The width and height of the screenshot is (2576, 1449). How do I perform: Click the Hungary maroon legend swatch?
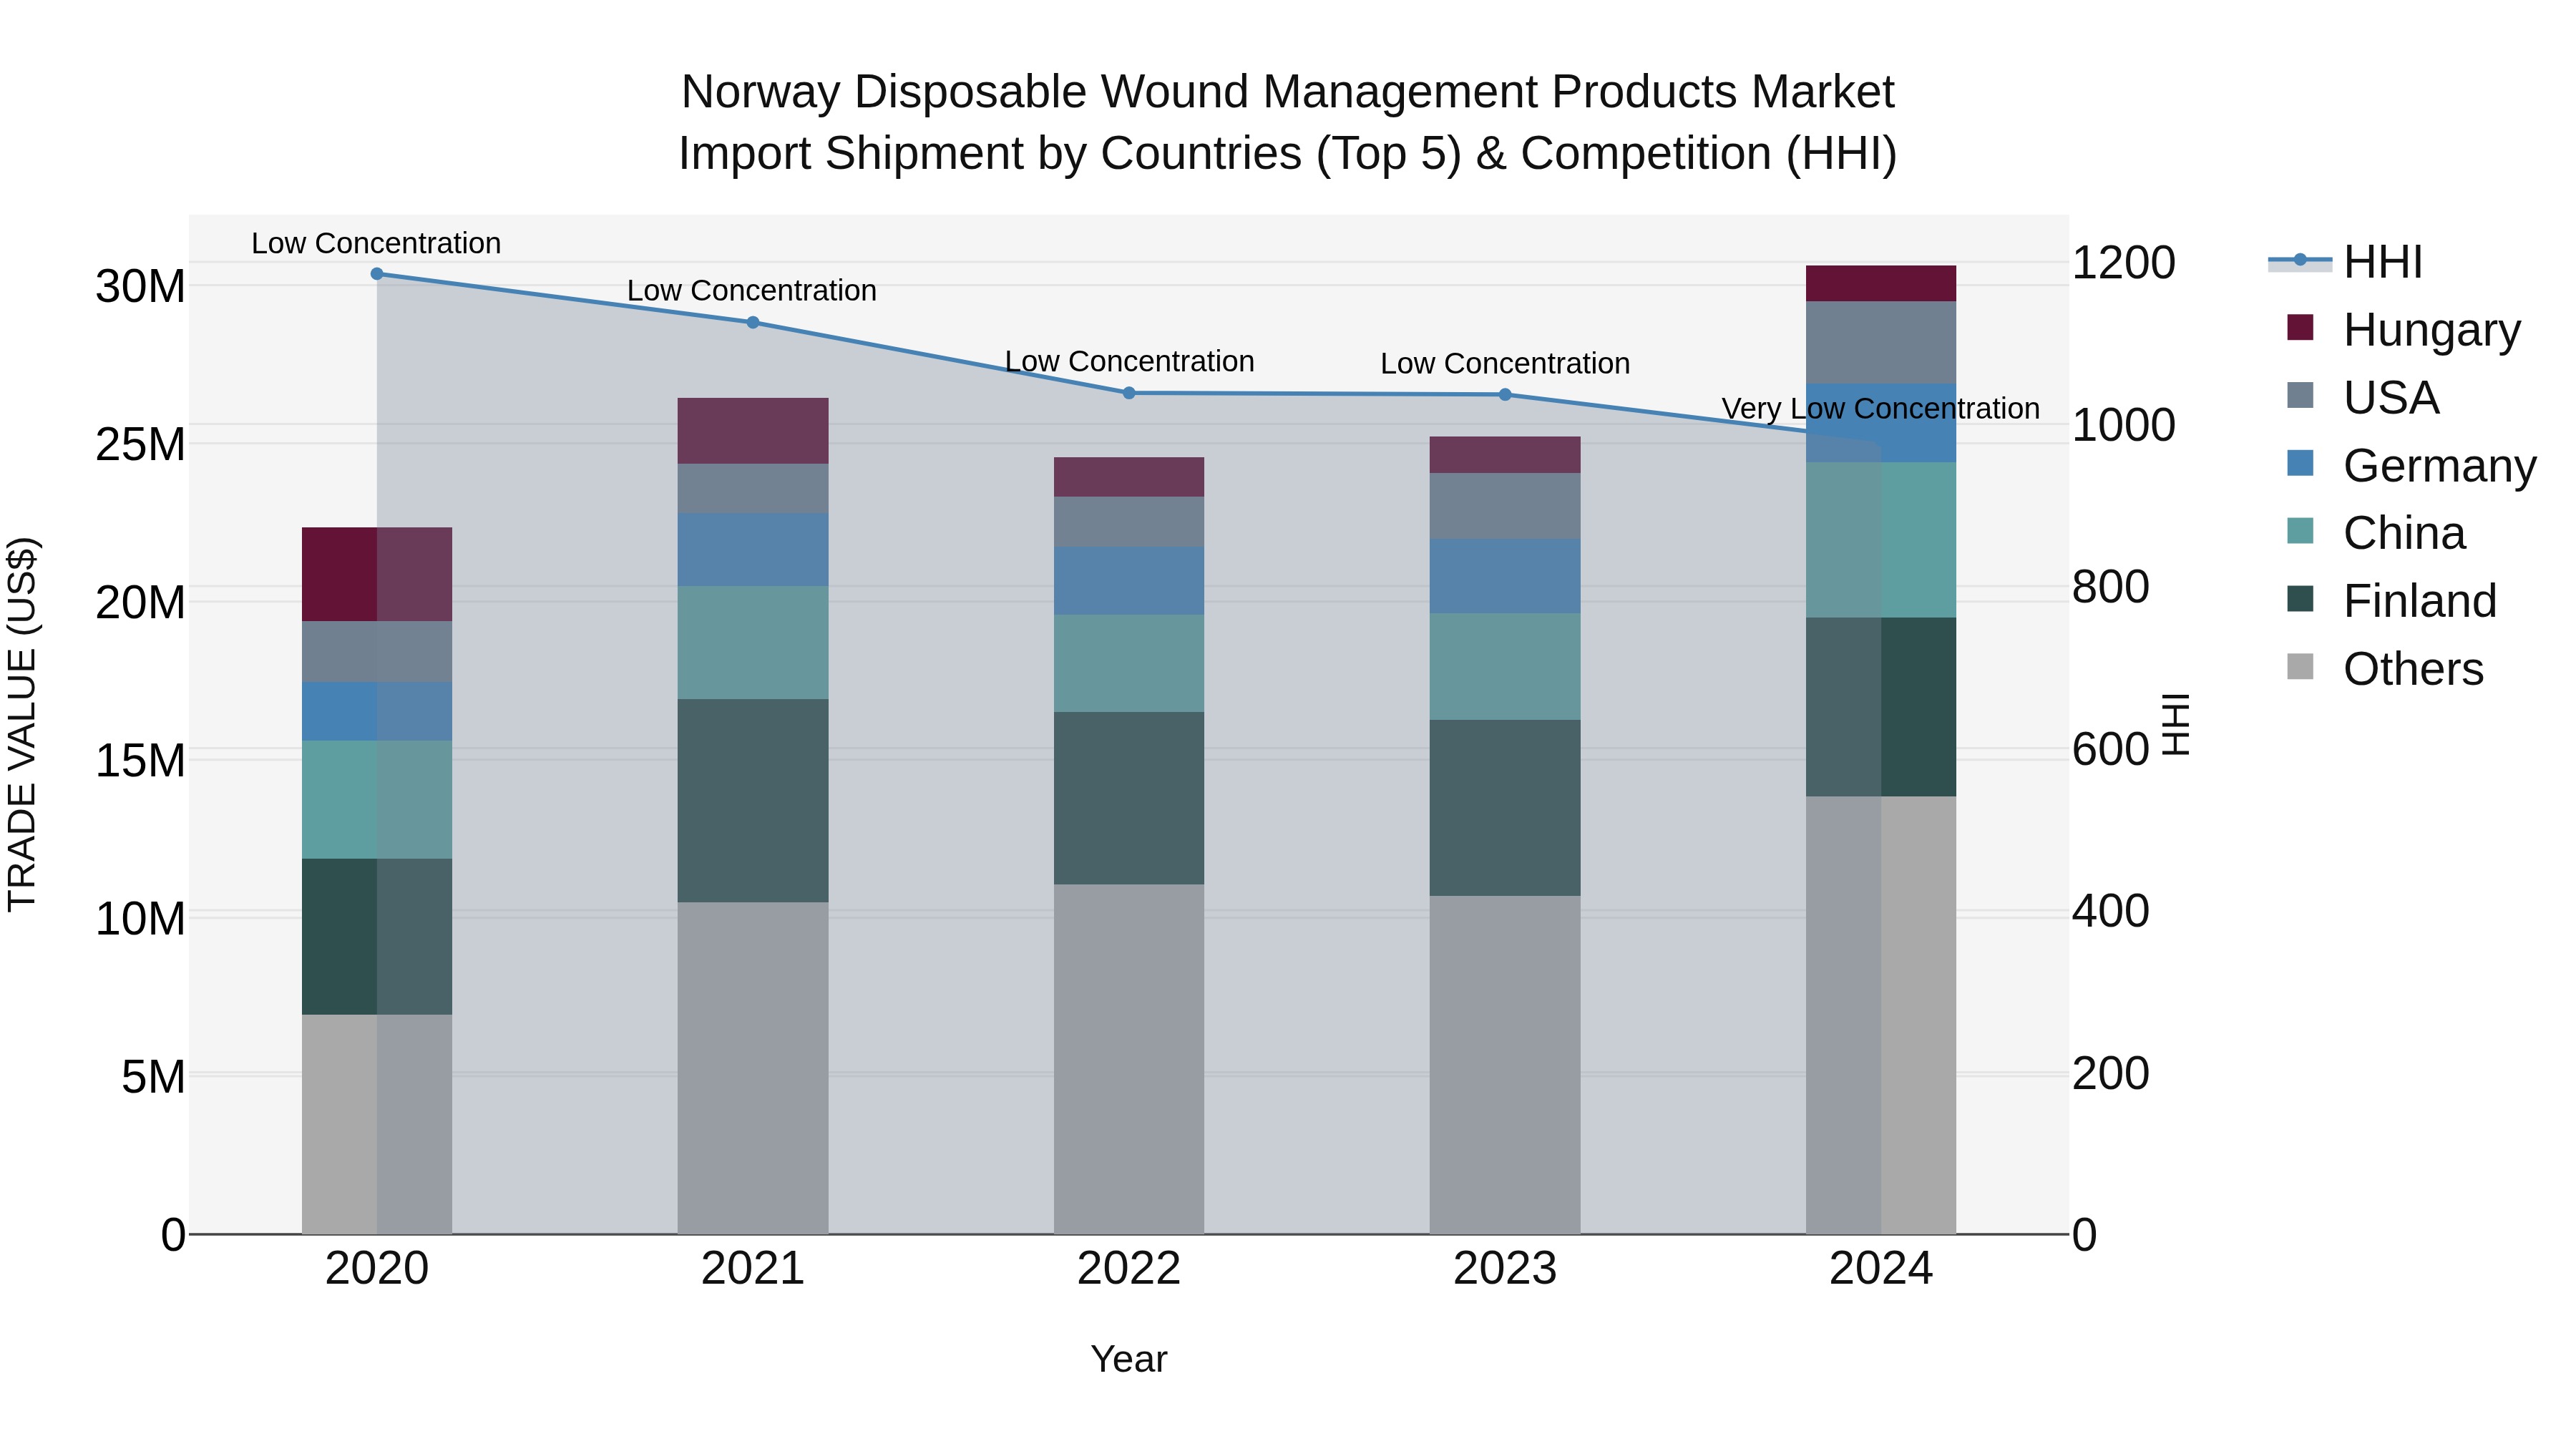point(2300,328)
